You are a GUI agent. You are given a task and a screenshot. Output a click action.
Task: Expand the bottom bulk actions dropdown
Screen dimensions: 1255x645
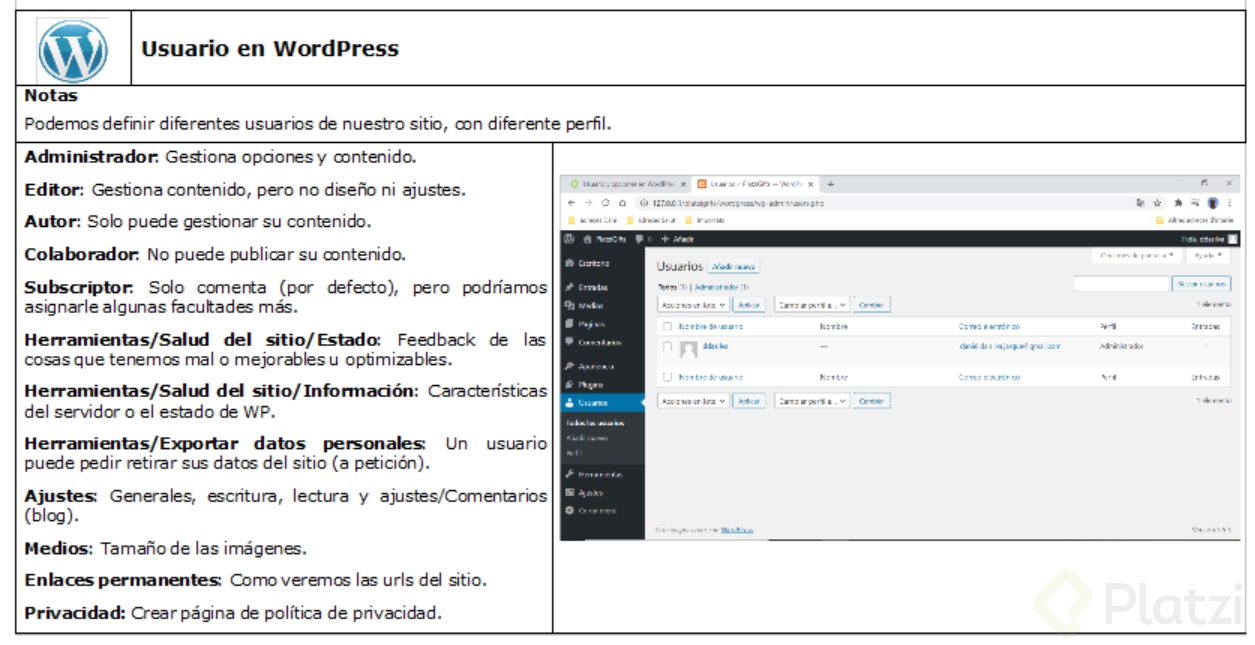tap(692, 400)
